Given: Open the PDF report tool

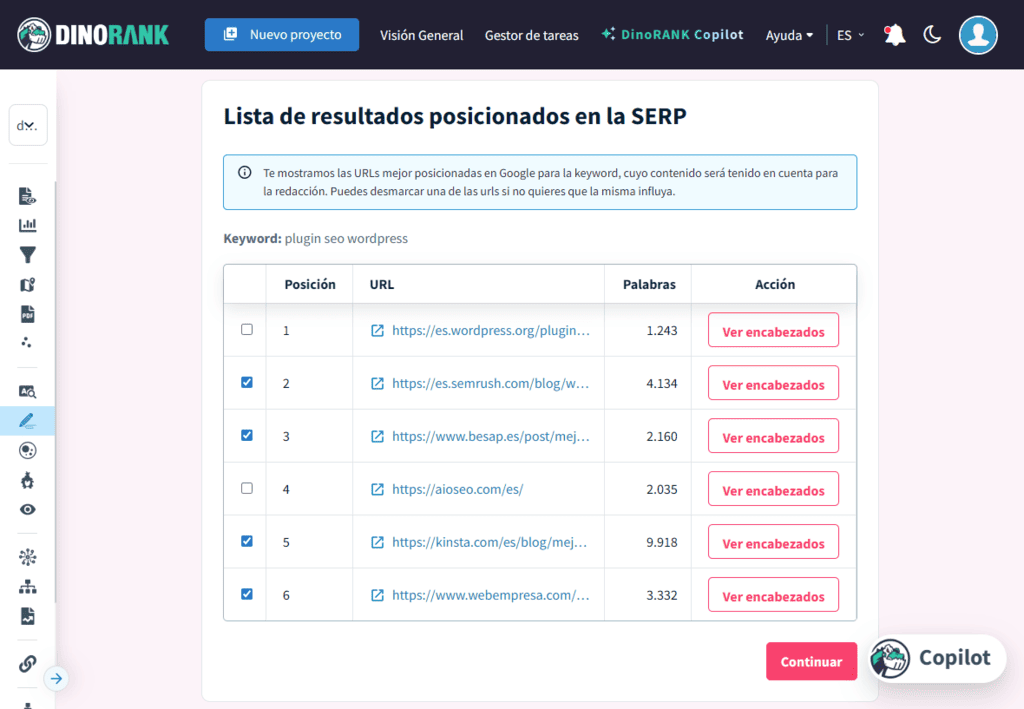Looking at the screenshot, I should point(28,311).
